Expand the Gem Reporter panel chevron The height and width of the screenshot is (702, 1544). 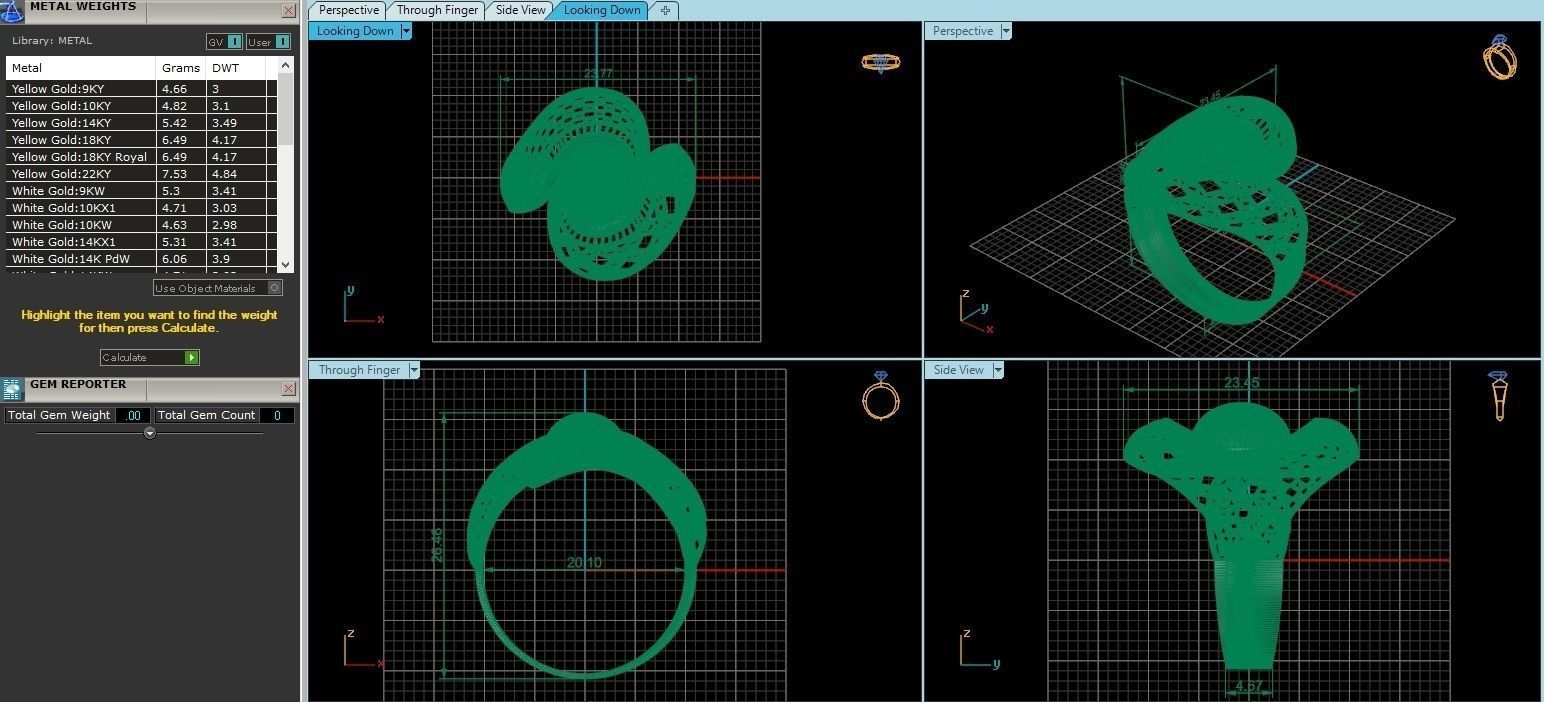pos(150,433)
